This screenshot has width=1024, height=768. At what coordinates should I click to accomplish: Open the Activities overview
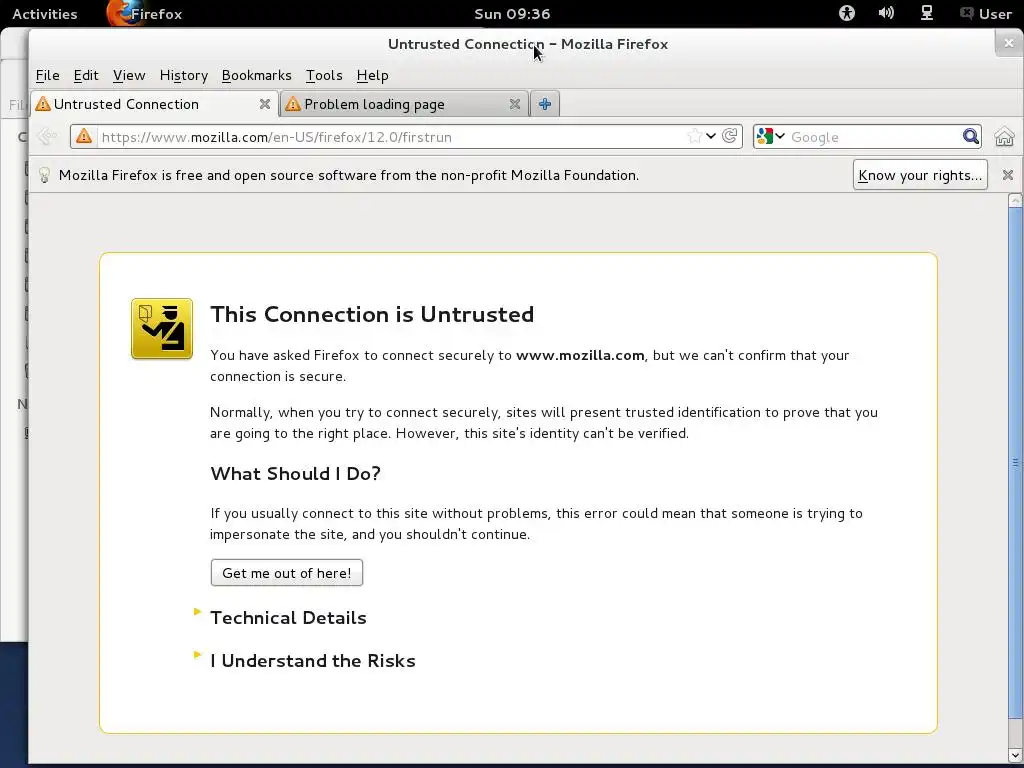[x=44, y=14]
